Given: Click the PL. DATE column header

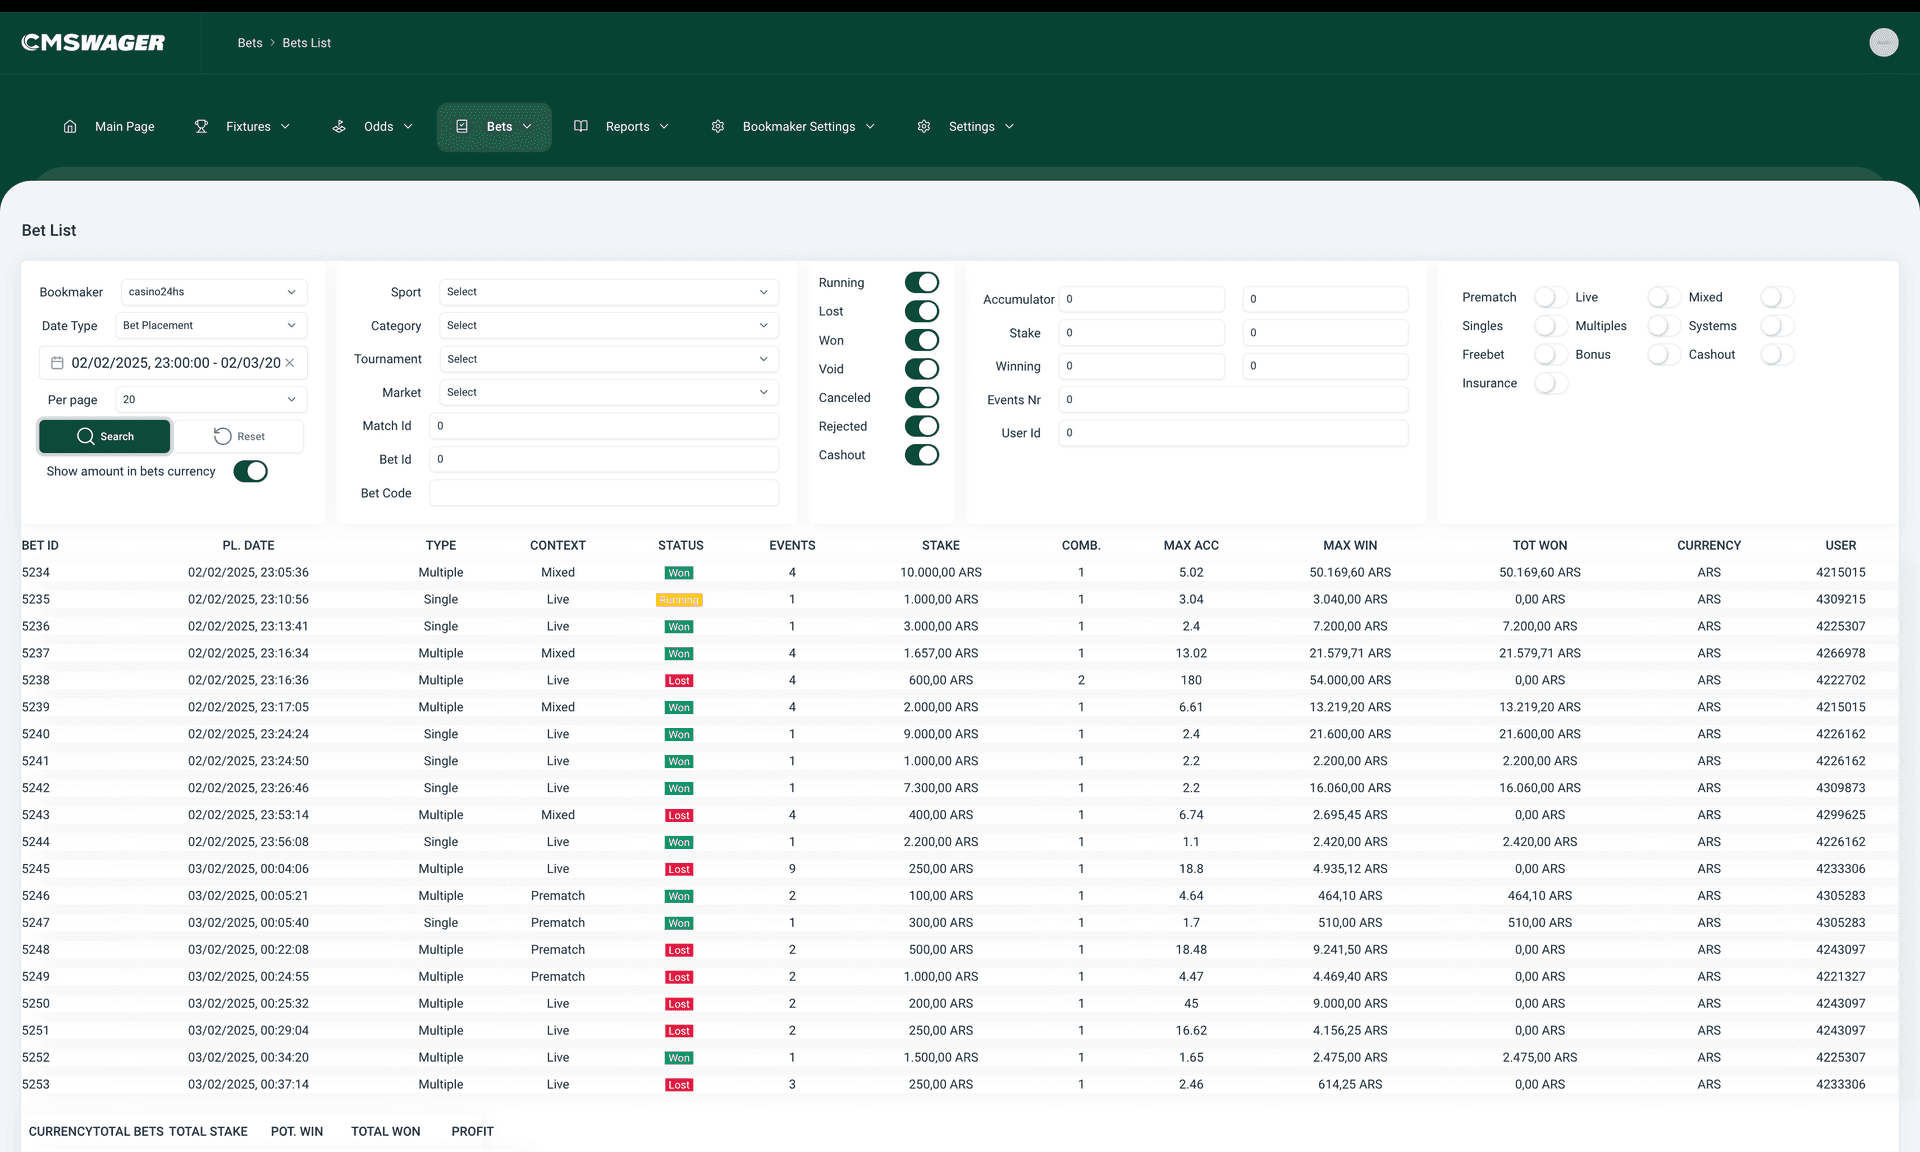Looking at the screenshot, I should pos(248,546).
